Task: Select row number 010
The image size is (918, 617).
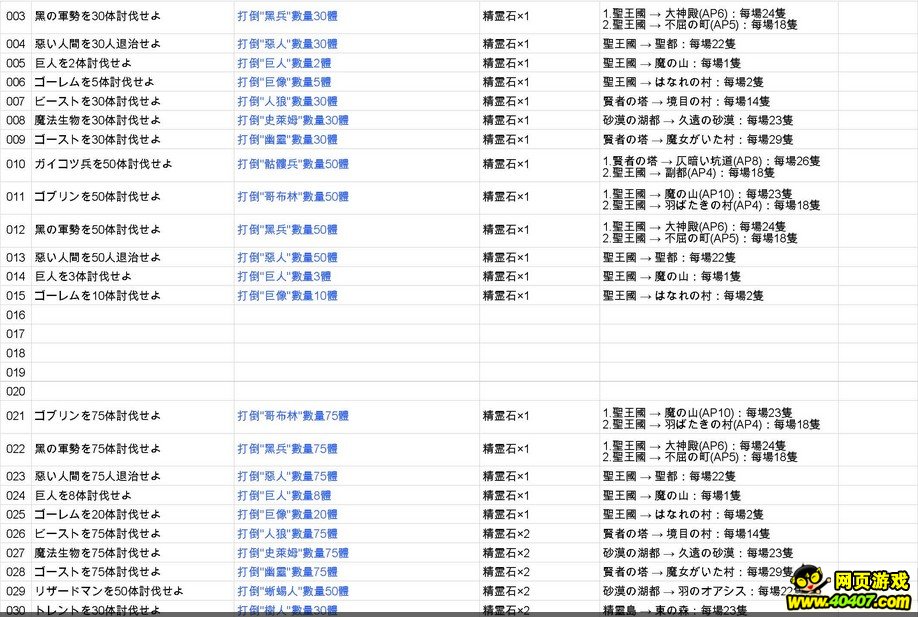Action: (x=16, y=164)
